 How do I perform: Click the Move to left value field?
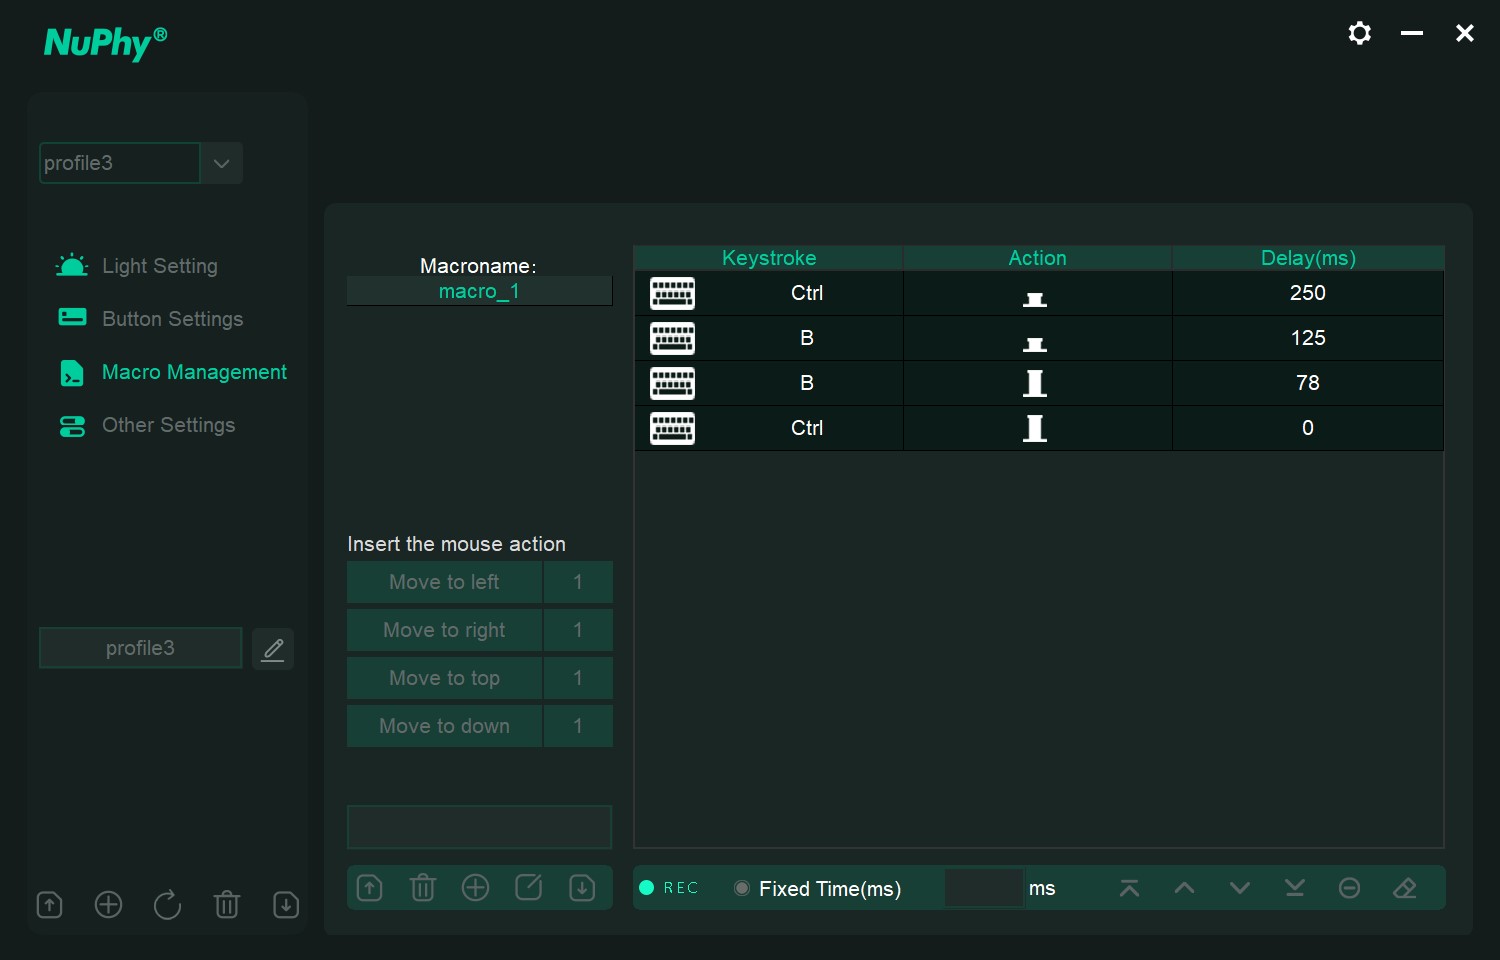578,582
